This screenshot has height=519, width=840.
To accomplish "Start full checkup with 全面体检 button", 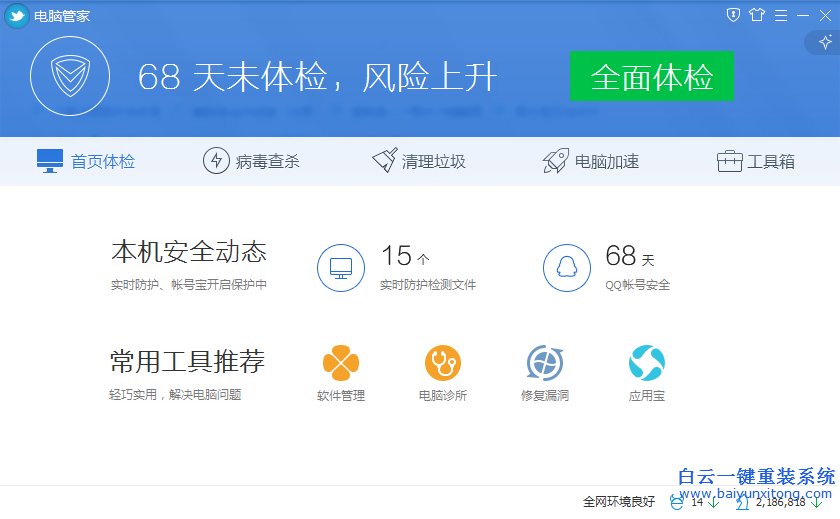I will pyautogui.click(x=651, y=76).
